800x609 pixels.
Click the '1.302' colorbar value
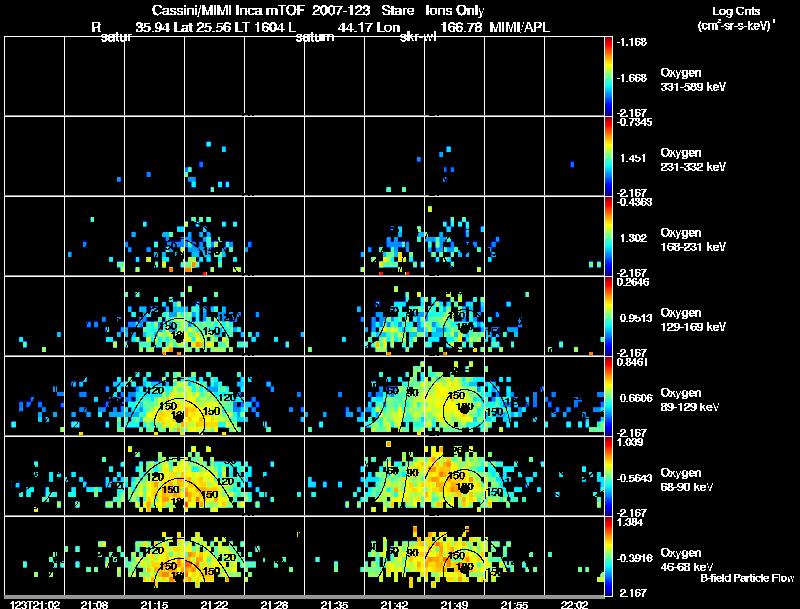click(633, 238)
